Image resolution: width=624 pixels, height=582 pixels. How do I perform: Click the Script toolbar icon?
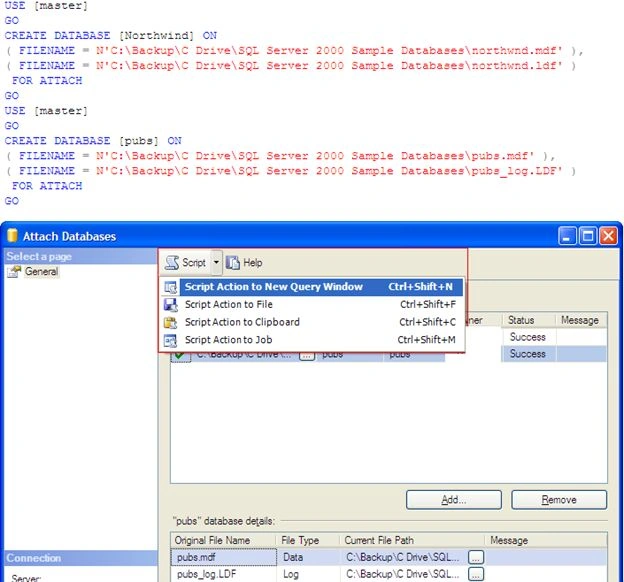click(172, 263)
